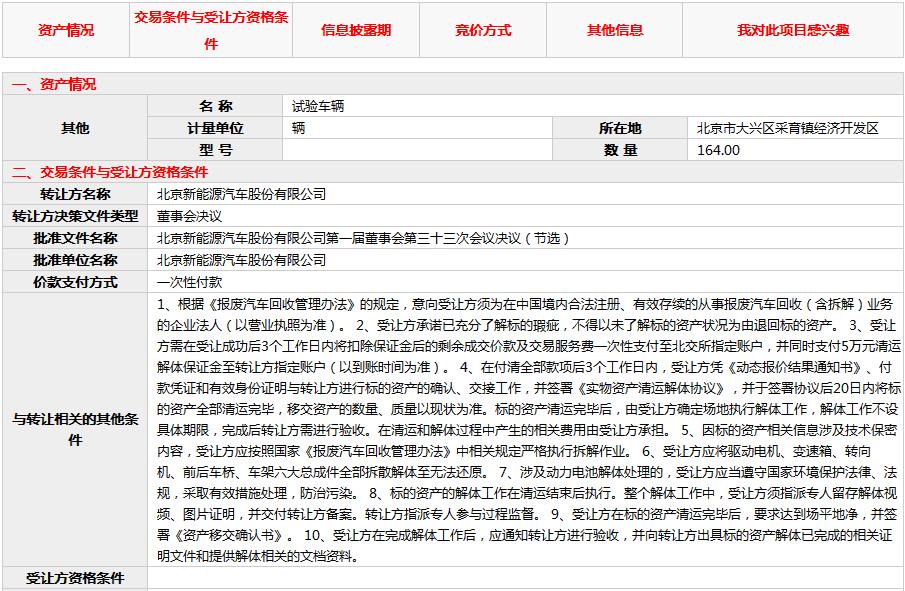Click the 型号 label cell
905x591 pixels.
click(215, 150)
